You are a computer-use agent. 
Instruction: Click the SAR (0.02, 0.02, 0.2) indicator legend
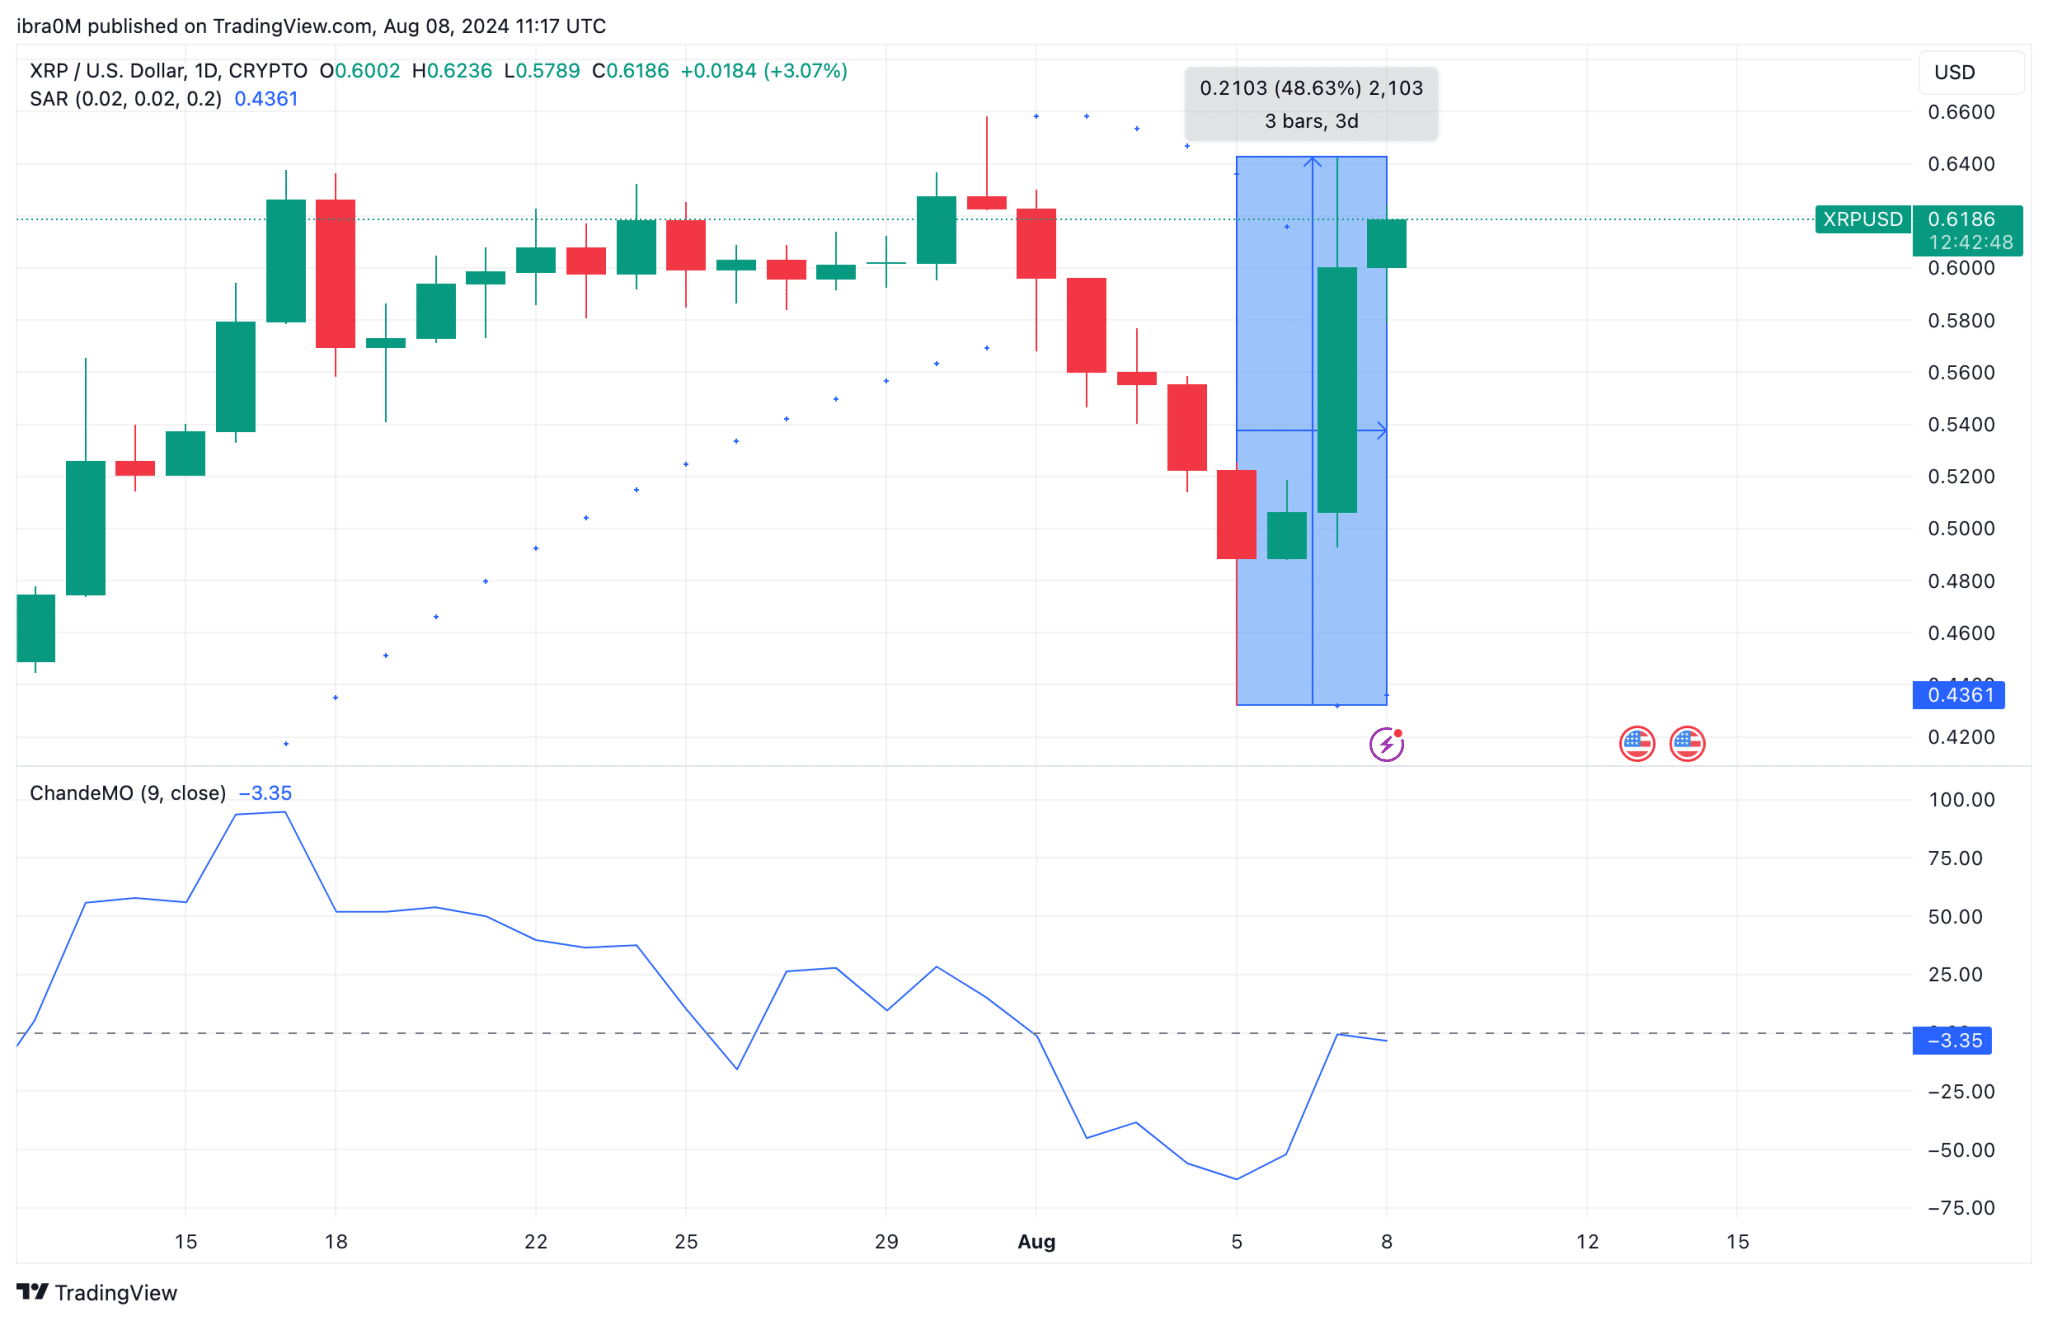[125, 99]
